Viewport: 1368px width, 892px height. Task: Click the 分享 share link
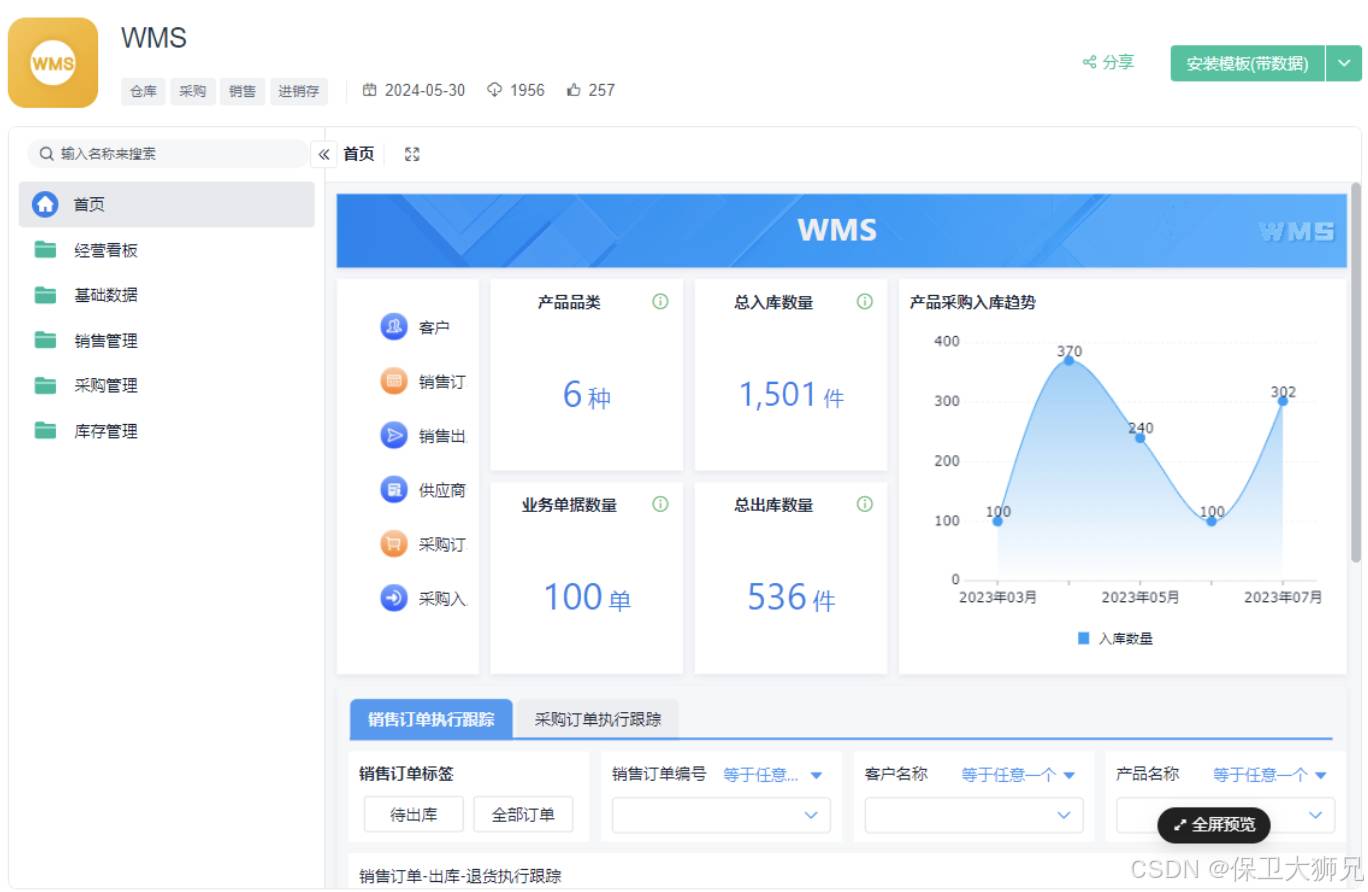point(1110,61)
